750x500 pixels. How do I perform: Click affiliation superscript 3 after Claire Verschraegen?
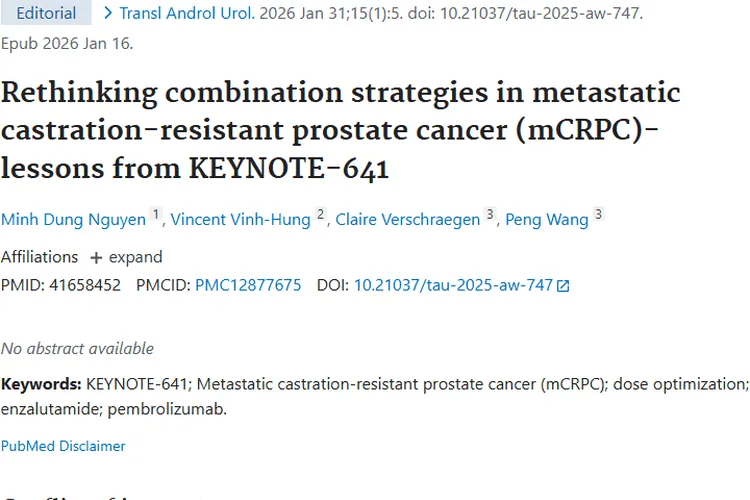tap(490, 215)
